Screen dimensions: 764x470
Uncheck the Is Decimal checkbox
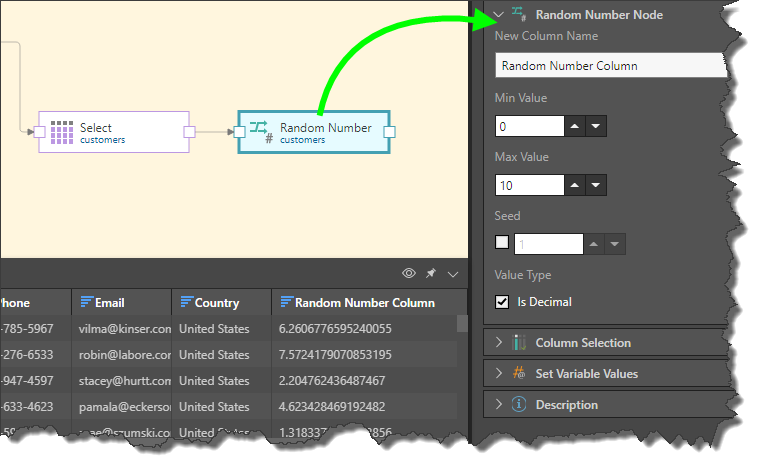click(x=502, y=302)
